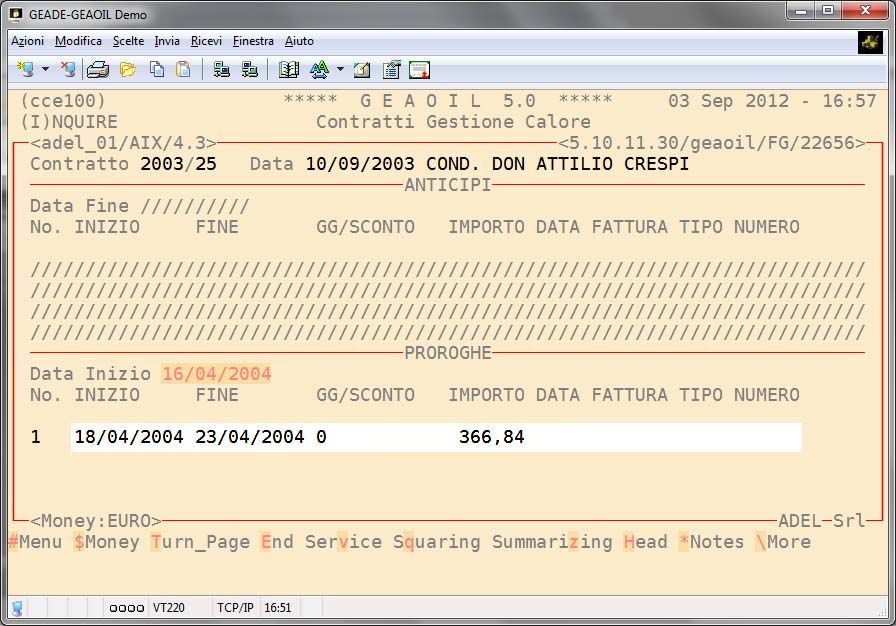
Task: Click the certificate icon in toolbar
Action: pos(419,69)
